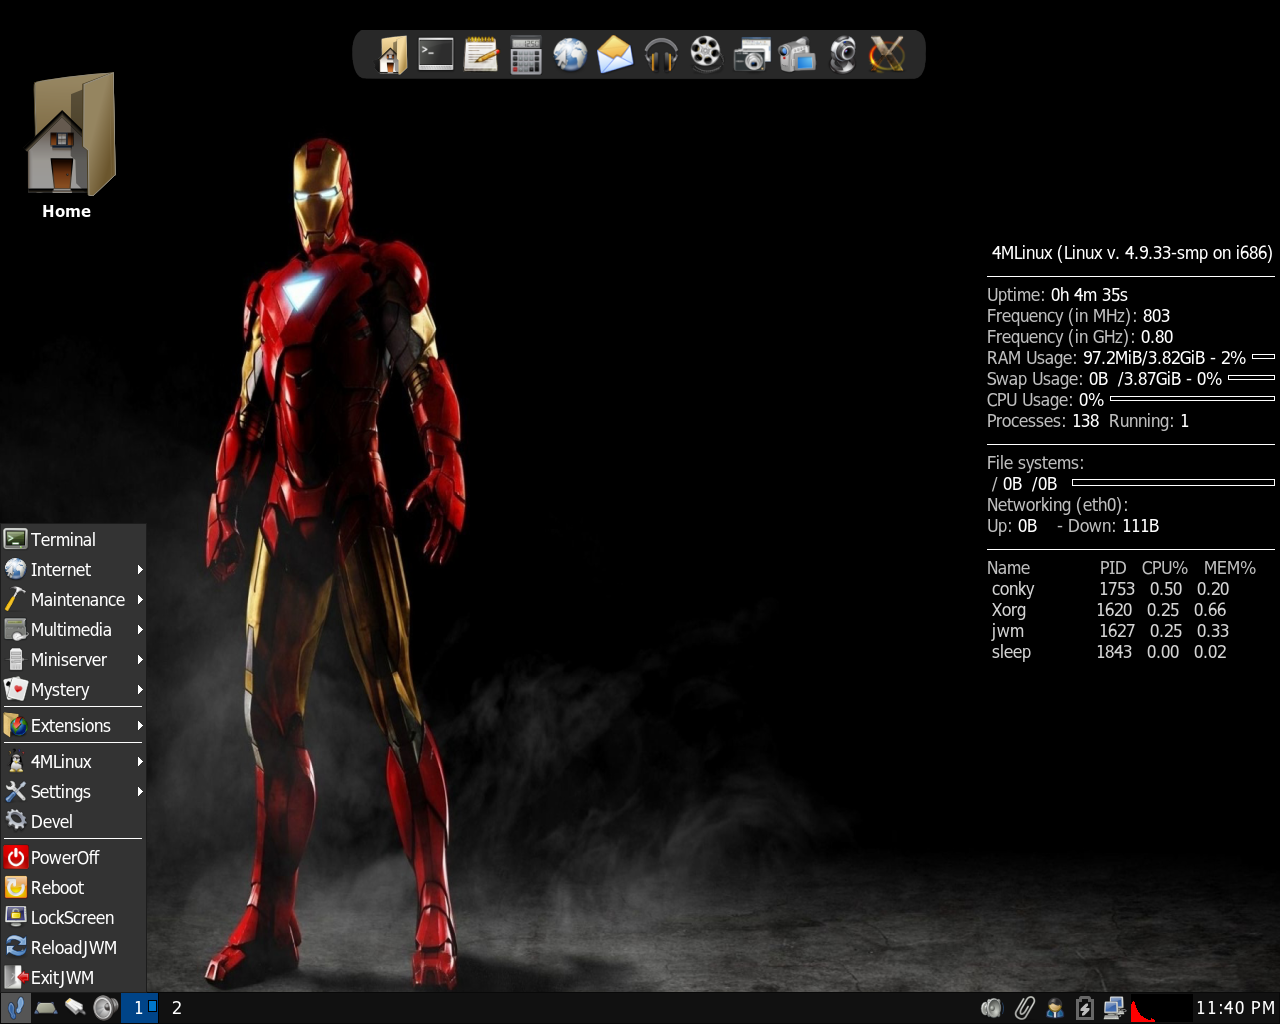Expand the Internet submenu
Viewport: 1280px width, 1024px height.
coord(73,569)
